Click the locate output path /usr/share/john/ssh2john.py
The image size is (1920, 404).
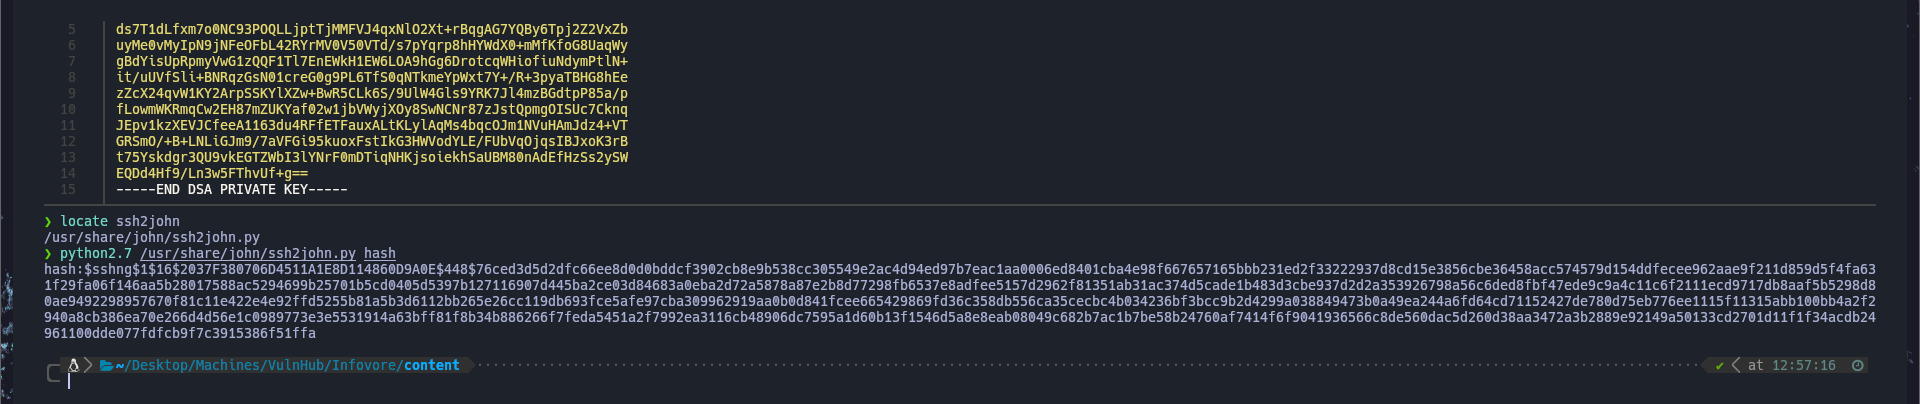coord(152,237)
